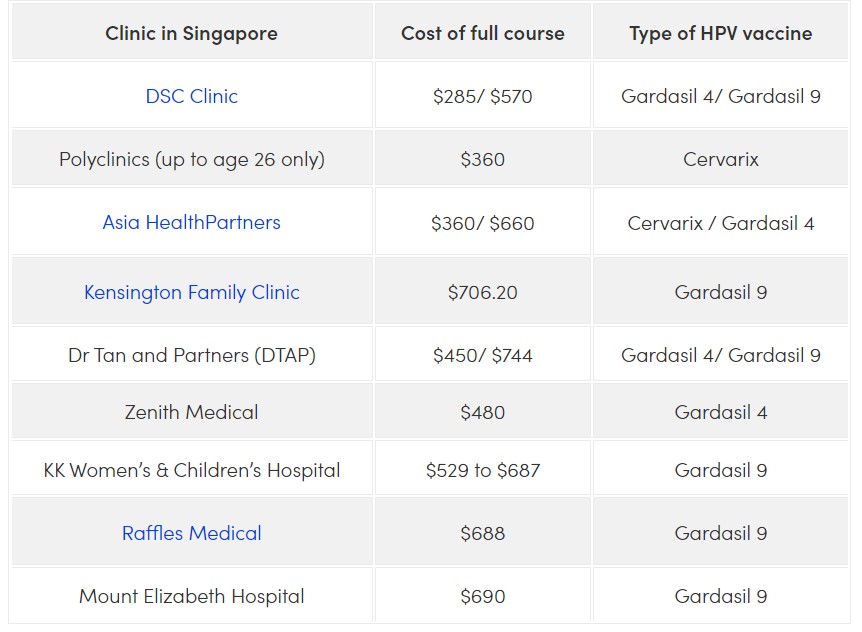Image resolution: width=862 pixels, height=632 pixels.
Task: Visit the Raffles Medical link
Action: pos(191,533)
